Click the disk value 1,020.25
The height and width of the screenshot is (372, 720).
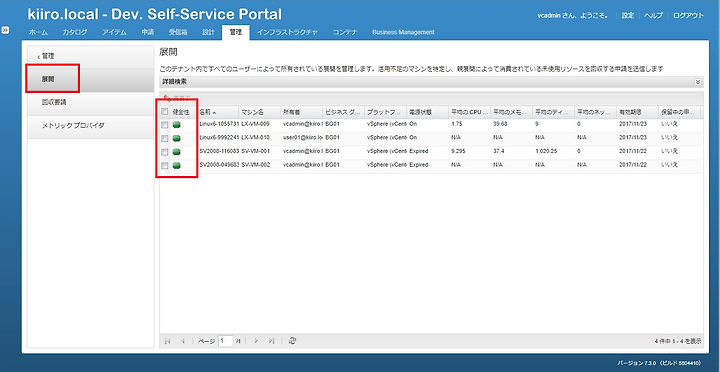click(546, 151)
